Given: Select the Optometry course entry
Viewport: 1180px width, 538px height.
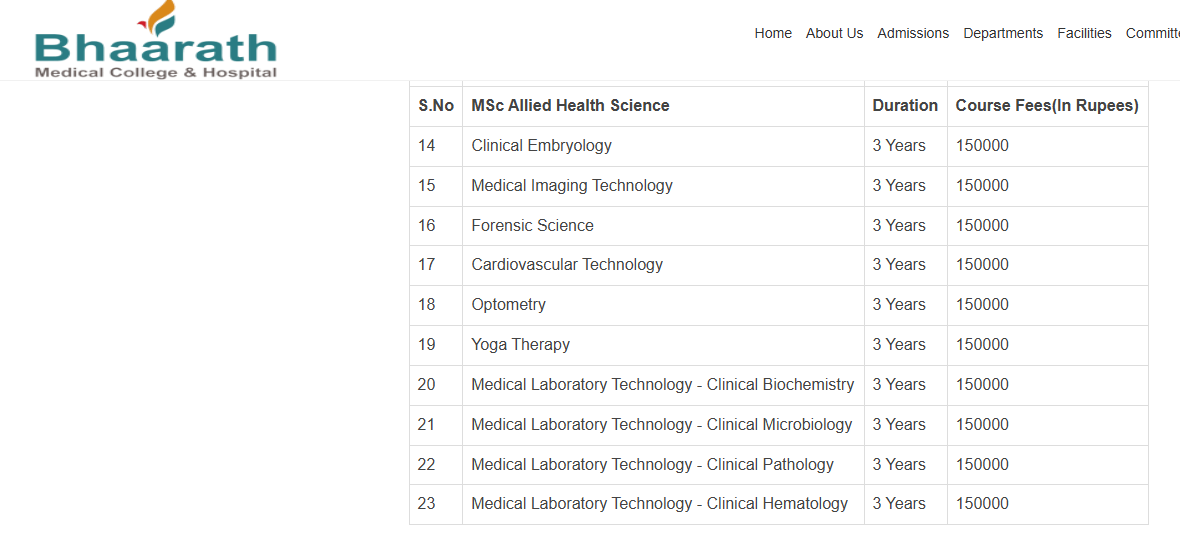Looking at the screenshot, I should pos(508,304).
